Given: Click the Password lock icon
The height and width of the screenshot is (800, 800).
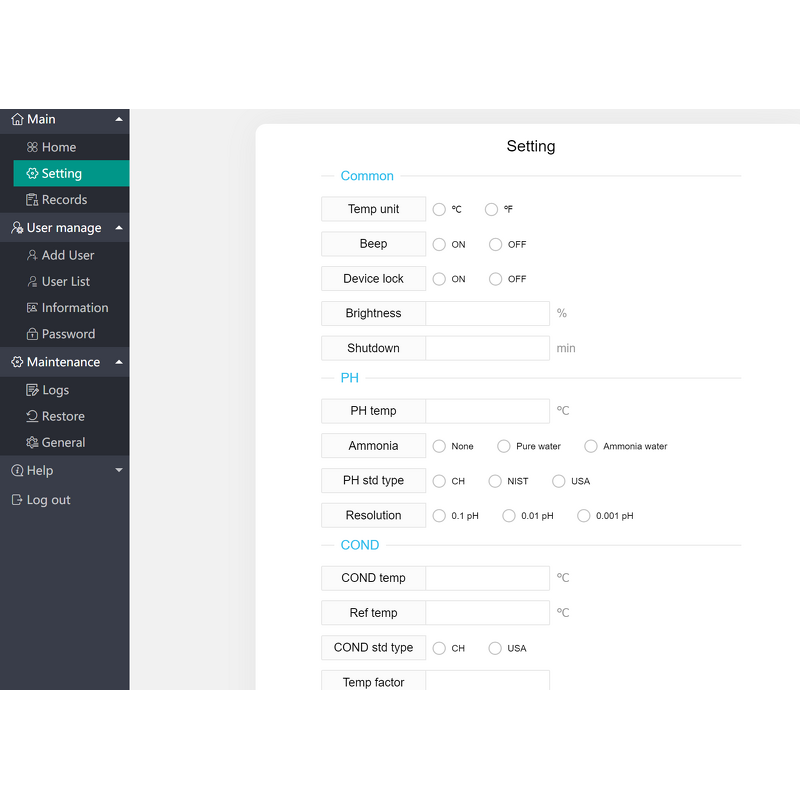Looking at the screenshot, I should 32,334.
